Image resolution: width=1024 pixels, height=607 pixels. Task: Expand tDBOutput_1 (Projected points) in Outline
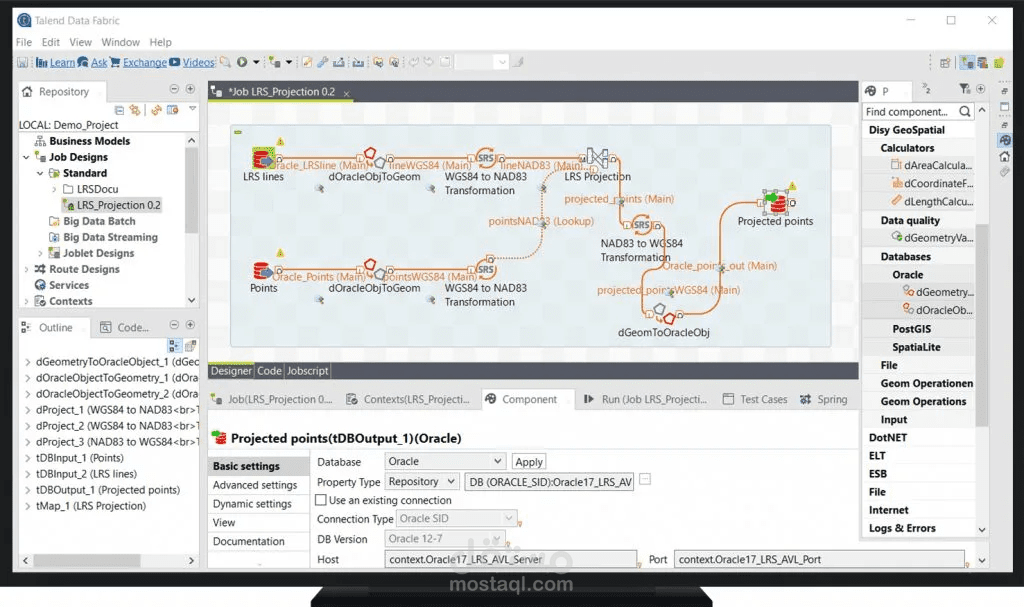tap(27, 490)
